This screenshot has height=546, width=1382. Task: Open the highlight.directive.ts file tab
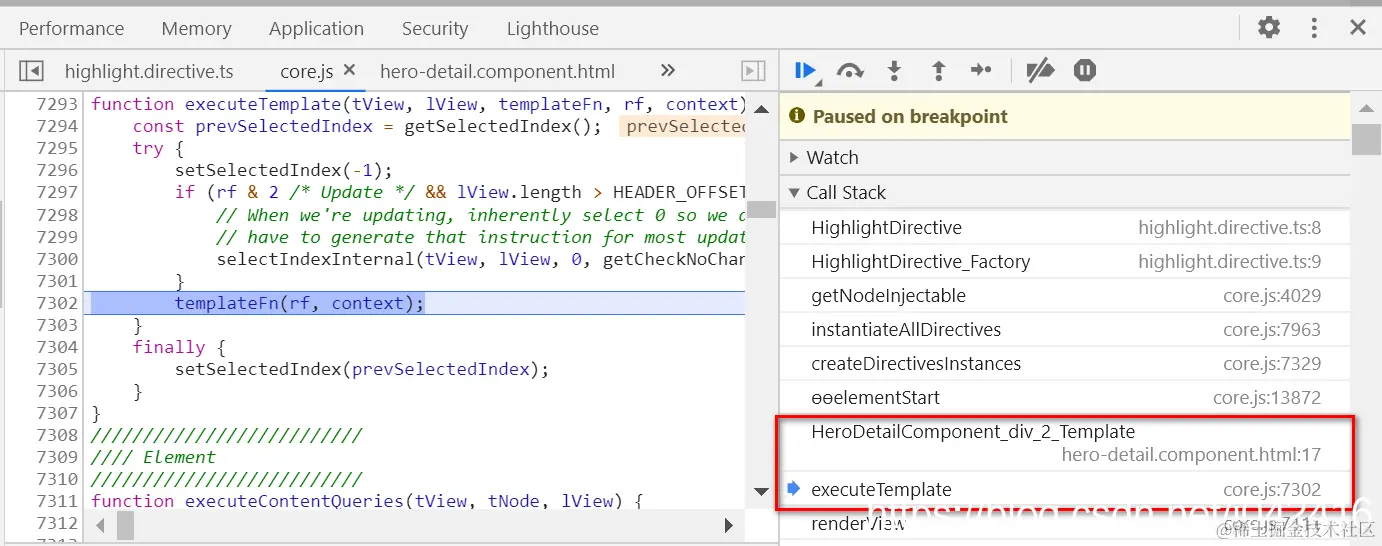[149, 71]
